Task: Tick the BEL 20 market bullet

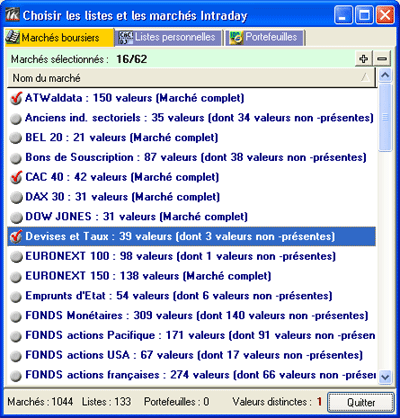Action: (16, 138)
